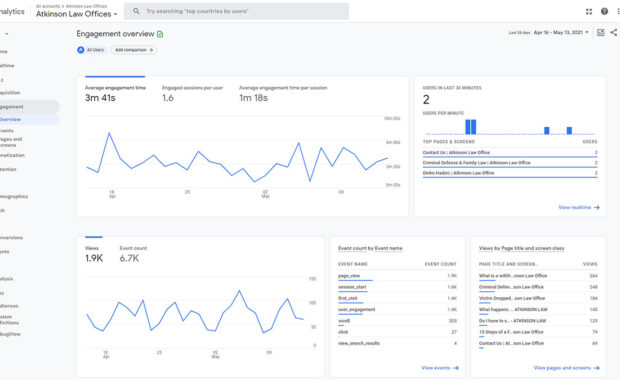Viewport: 620px width, 380px height.
Task: Click the green report status check icon
Action: tap(160, 34)
